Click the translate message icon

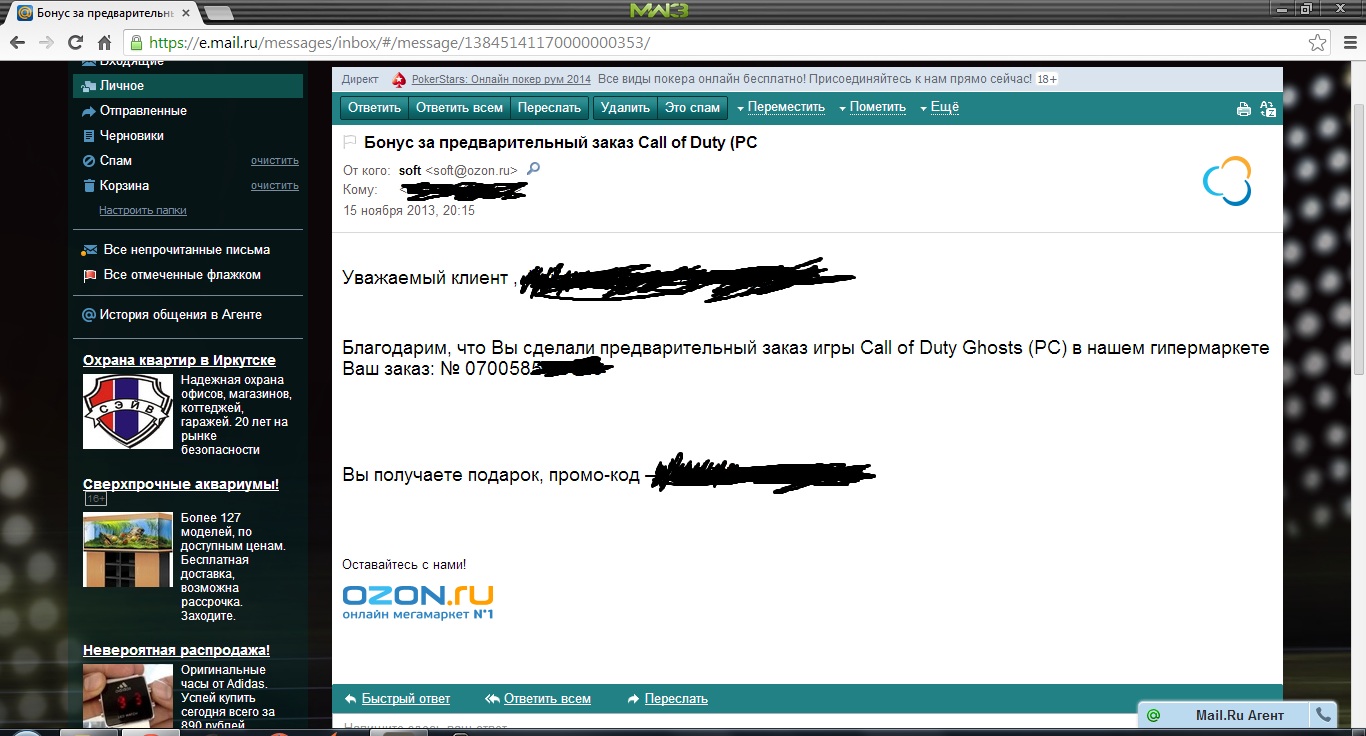point(1267,109)
